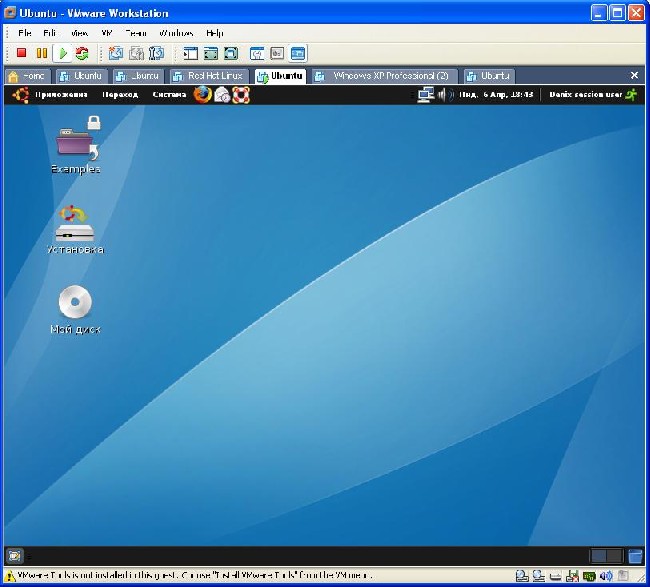Image resolution: width=650 pixels, height=587 pixels.
Task: Switch to the rightmost Ubuntu tab
Action: tap(488, 76)
